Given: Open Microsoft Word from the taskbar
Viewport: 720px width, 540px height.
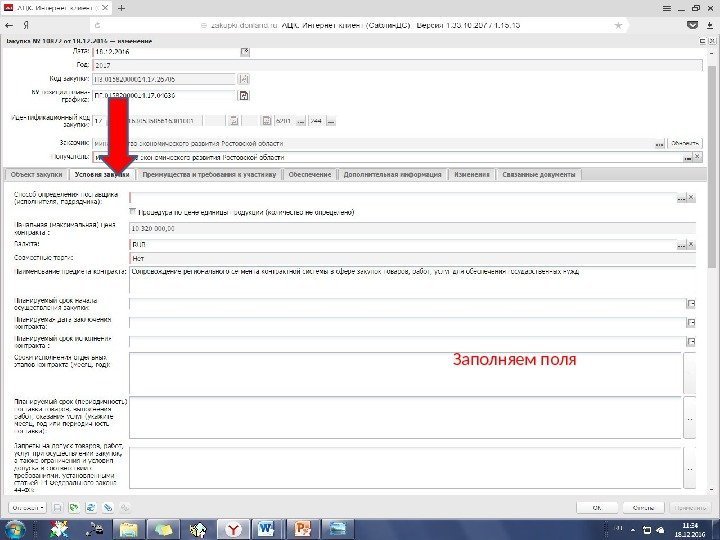Looking at the screenshot, I should [267, 529].
